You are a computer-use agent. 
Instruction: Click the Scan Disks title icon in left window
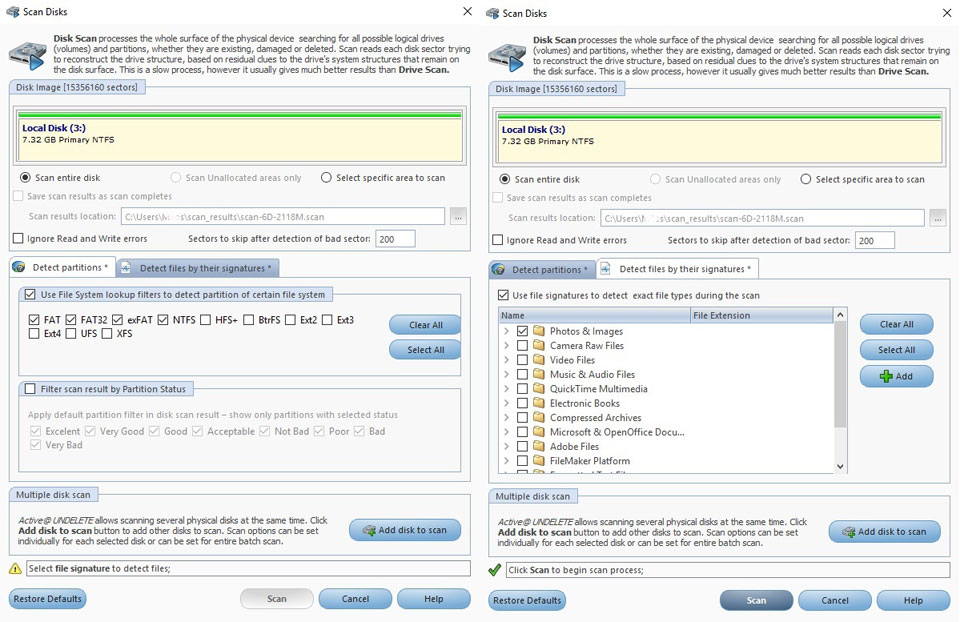pyautogui.click(x=12, y=12)
